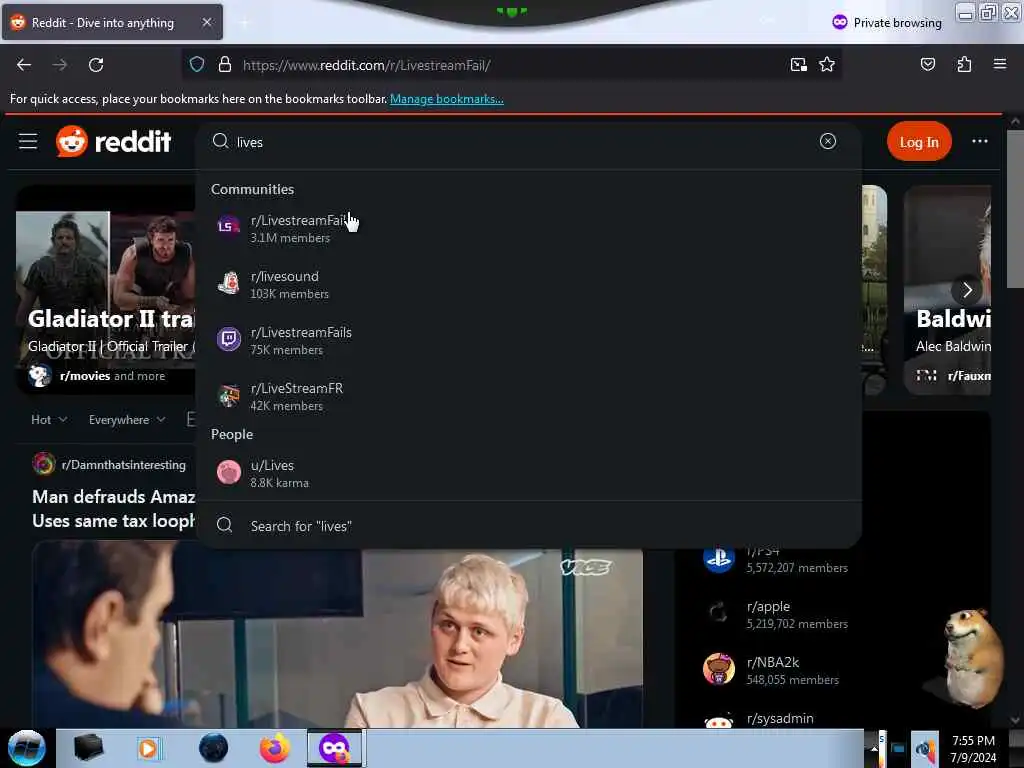This screenshot has height=768, width=1024.
Task: Open Reddit more options ellipsis
Action: pyautogui.click(x=980, y=141)
